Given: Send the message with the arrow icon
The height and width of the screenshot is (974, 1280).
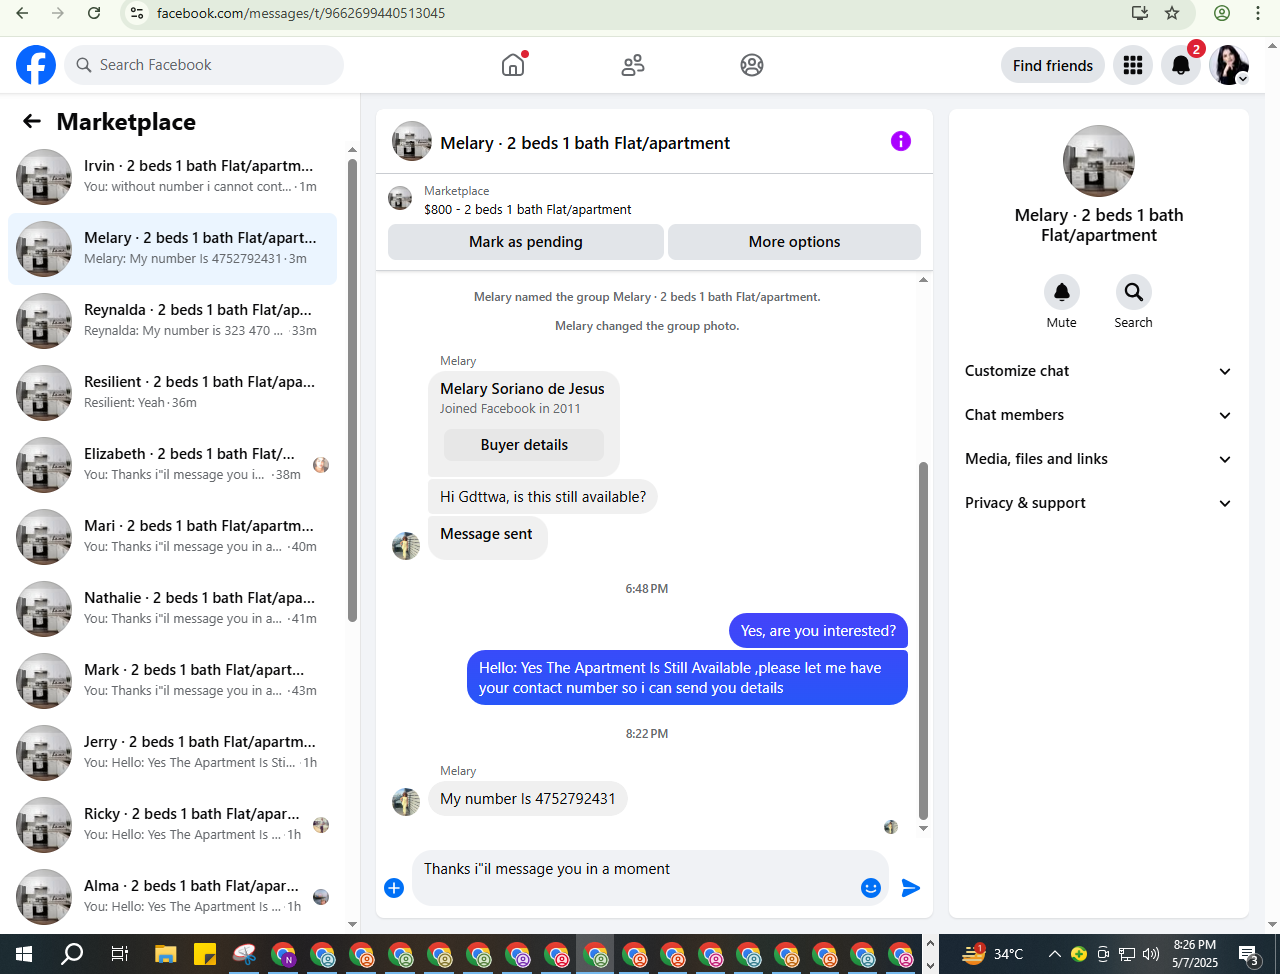Looking at the screenshot, I should click(911, 888).
